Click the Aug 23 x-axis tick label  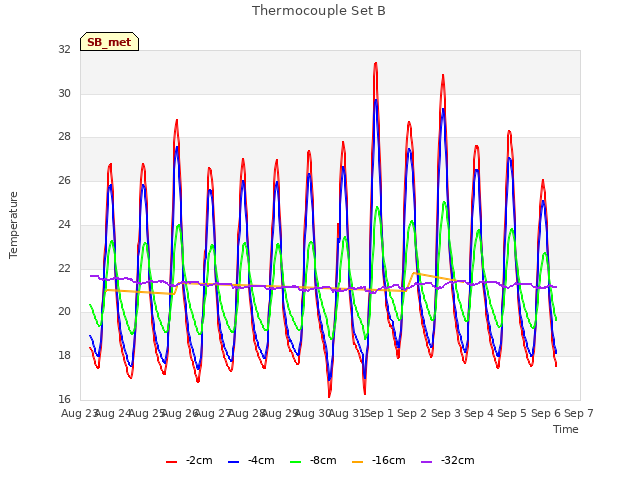[x=79, y=413]
